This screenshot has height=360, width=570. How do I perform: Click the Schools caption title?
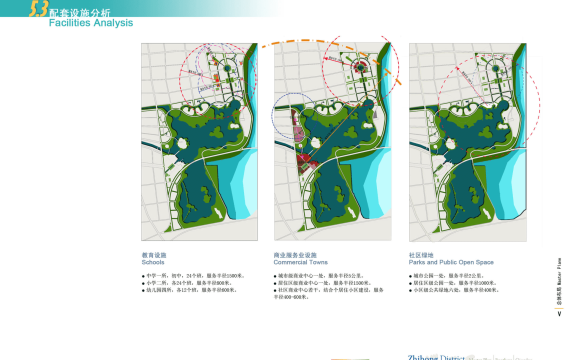(x=154, y=259)
